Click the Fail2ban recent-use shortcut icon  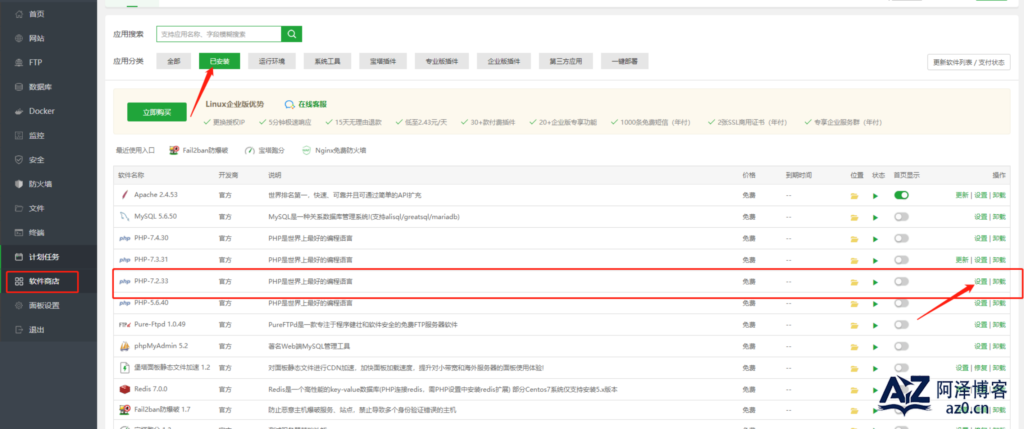pyautogui.click(x=175, y=150)
